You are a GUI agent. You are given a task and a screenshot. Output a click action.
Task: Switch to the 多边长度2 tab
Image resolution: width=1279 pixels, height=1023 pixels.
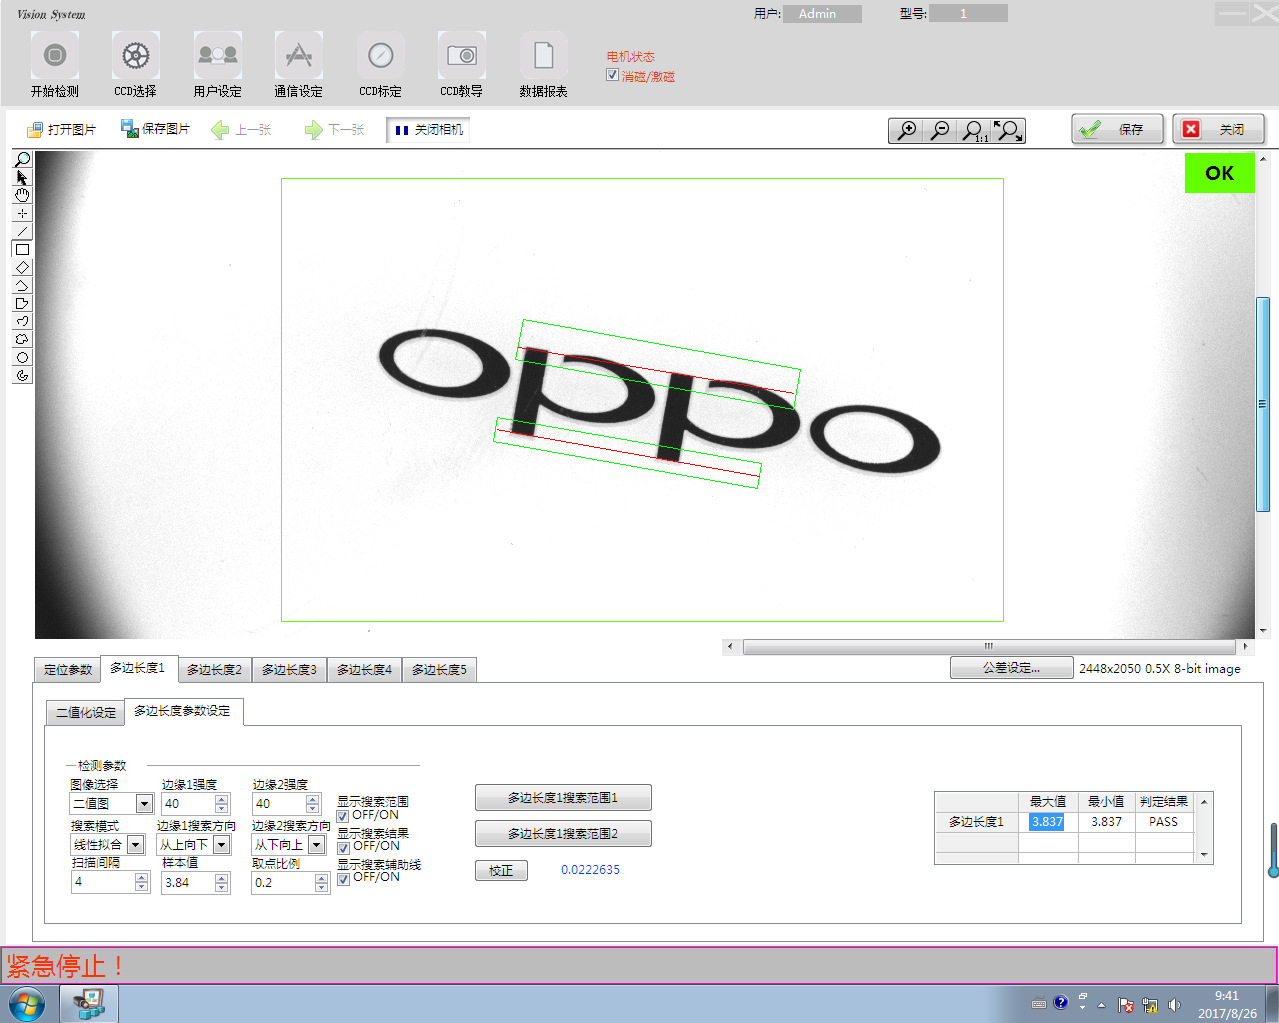click(x=214, y=670)
